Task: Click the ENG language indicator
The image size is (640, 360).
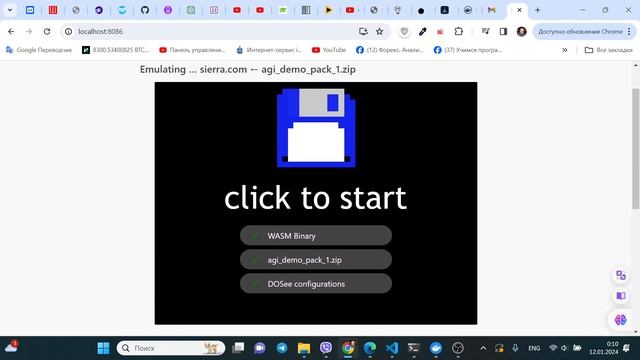Action: (x=534, y=348)
